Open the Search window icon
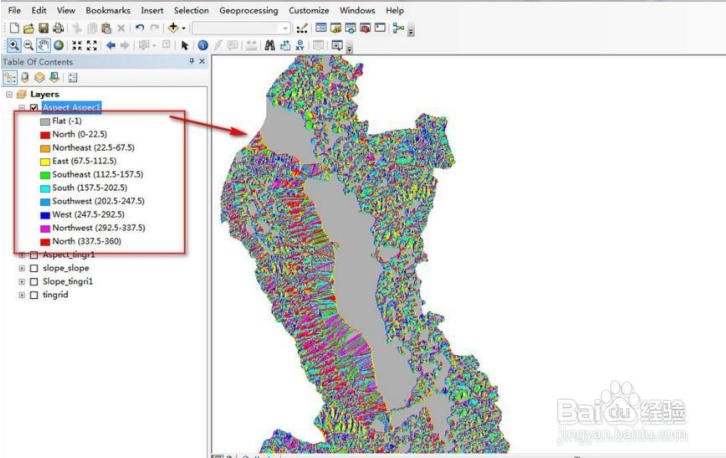Image resolution: width=726 pixels, height=458 pixels. [x=350, y=28]
